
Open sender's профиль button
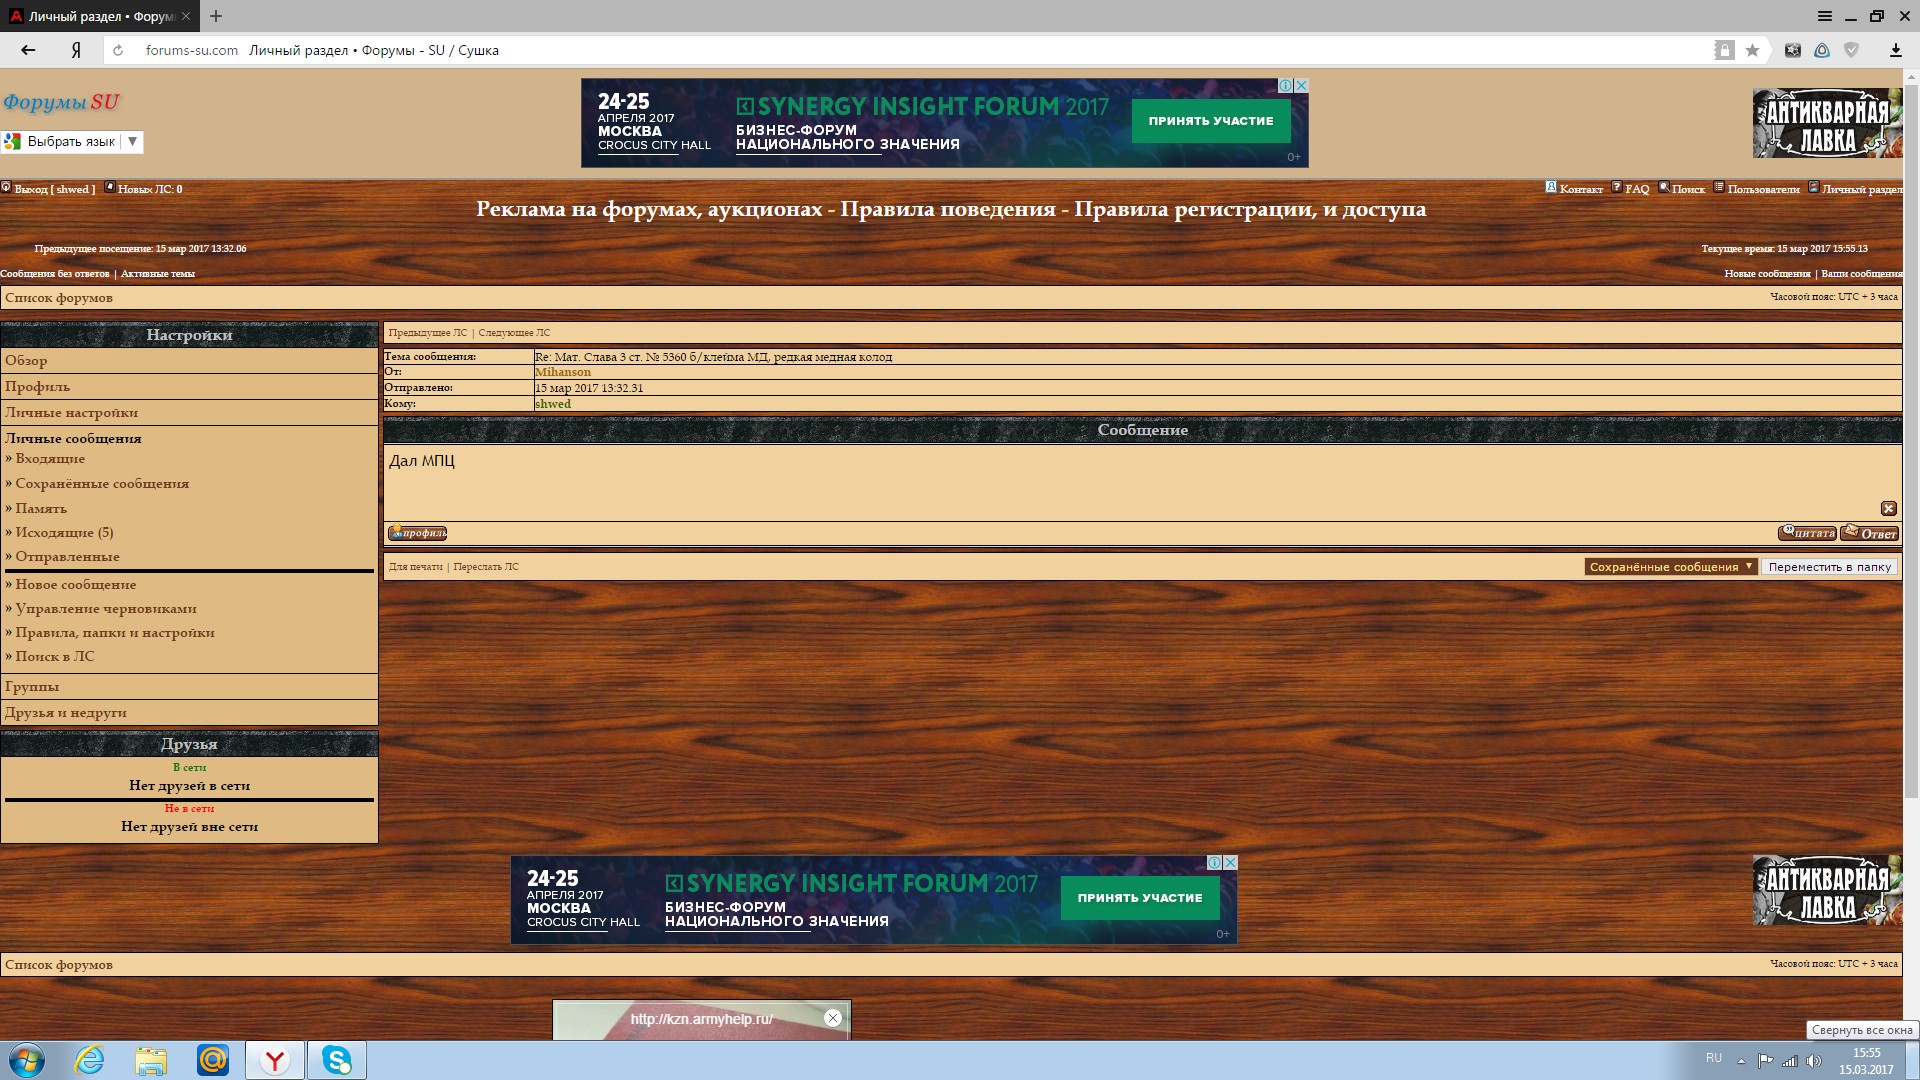pos(417,533)
